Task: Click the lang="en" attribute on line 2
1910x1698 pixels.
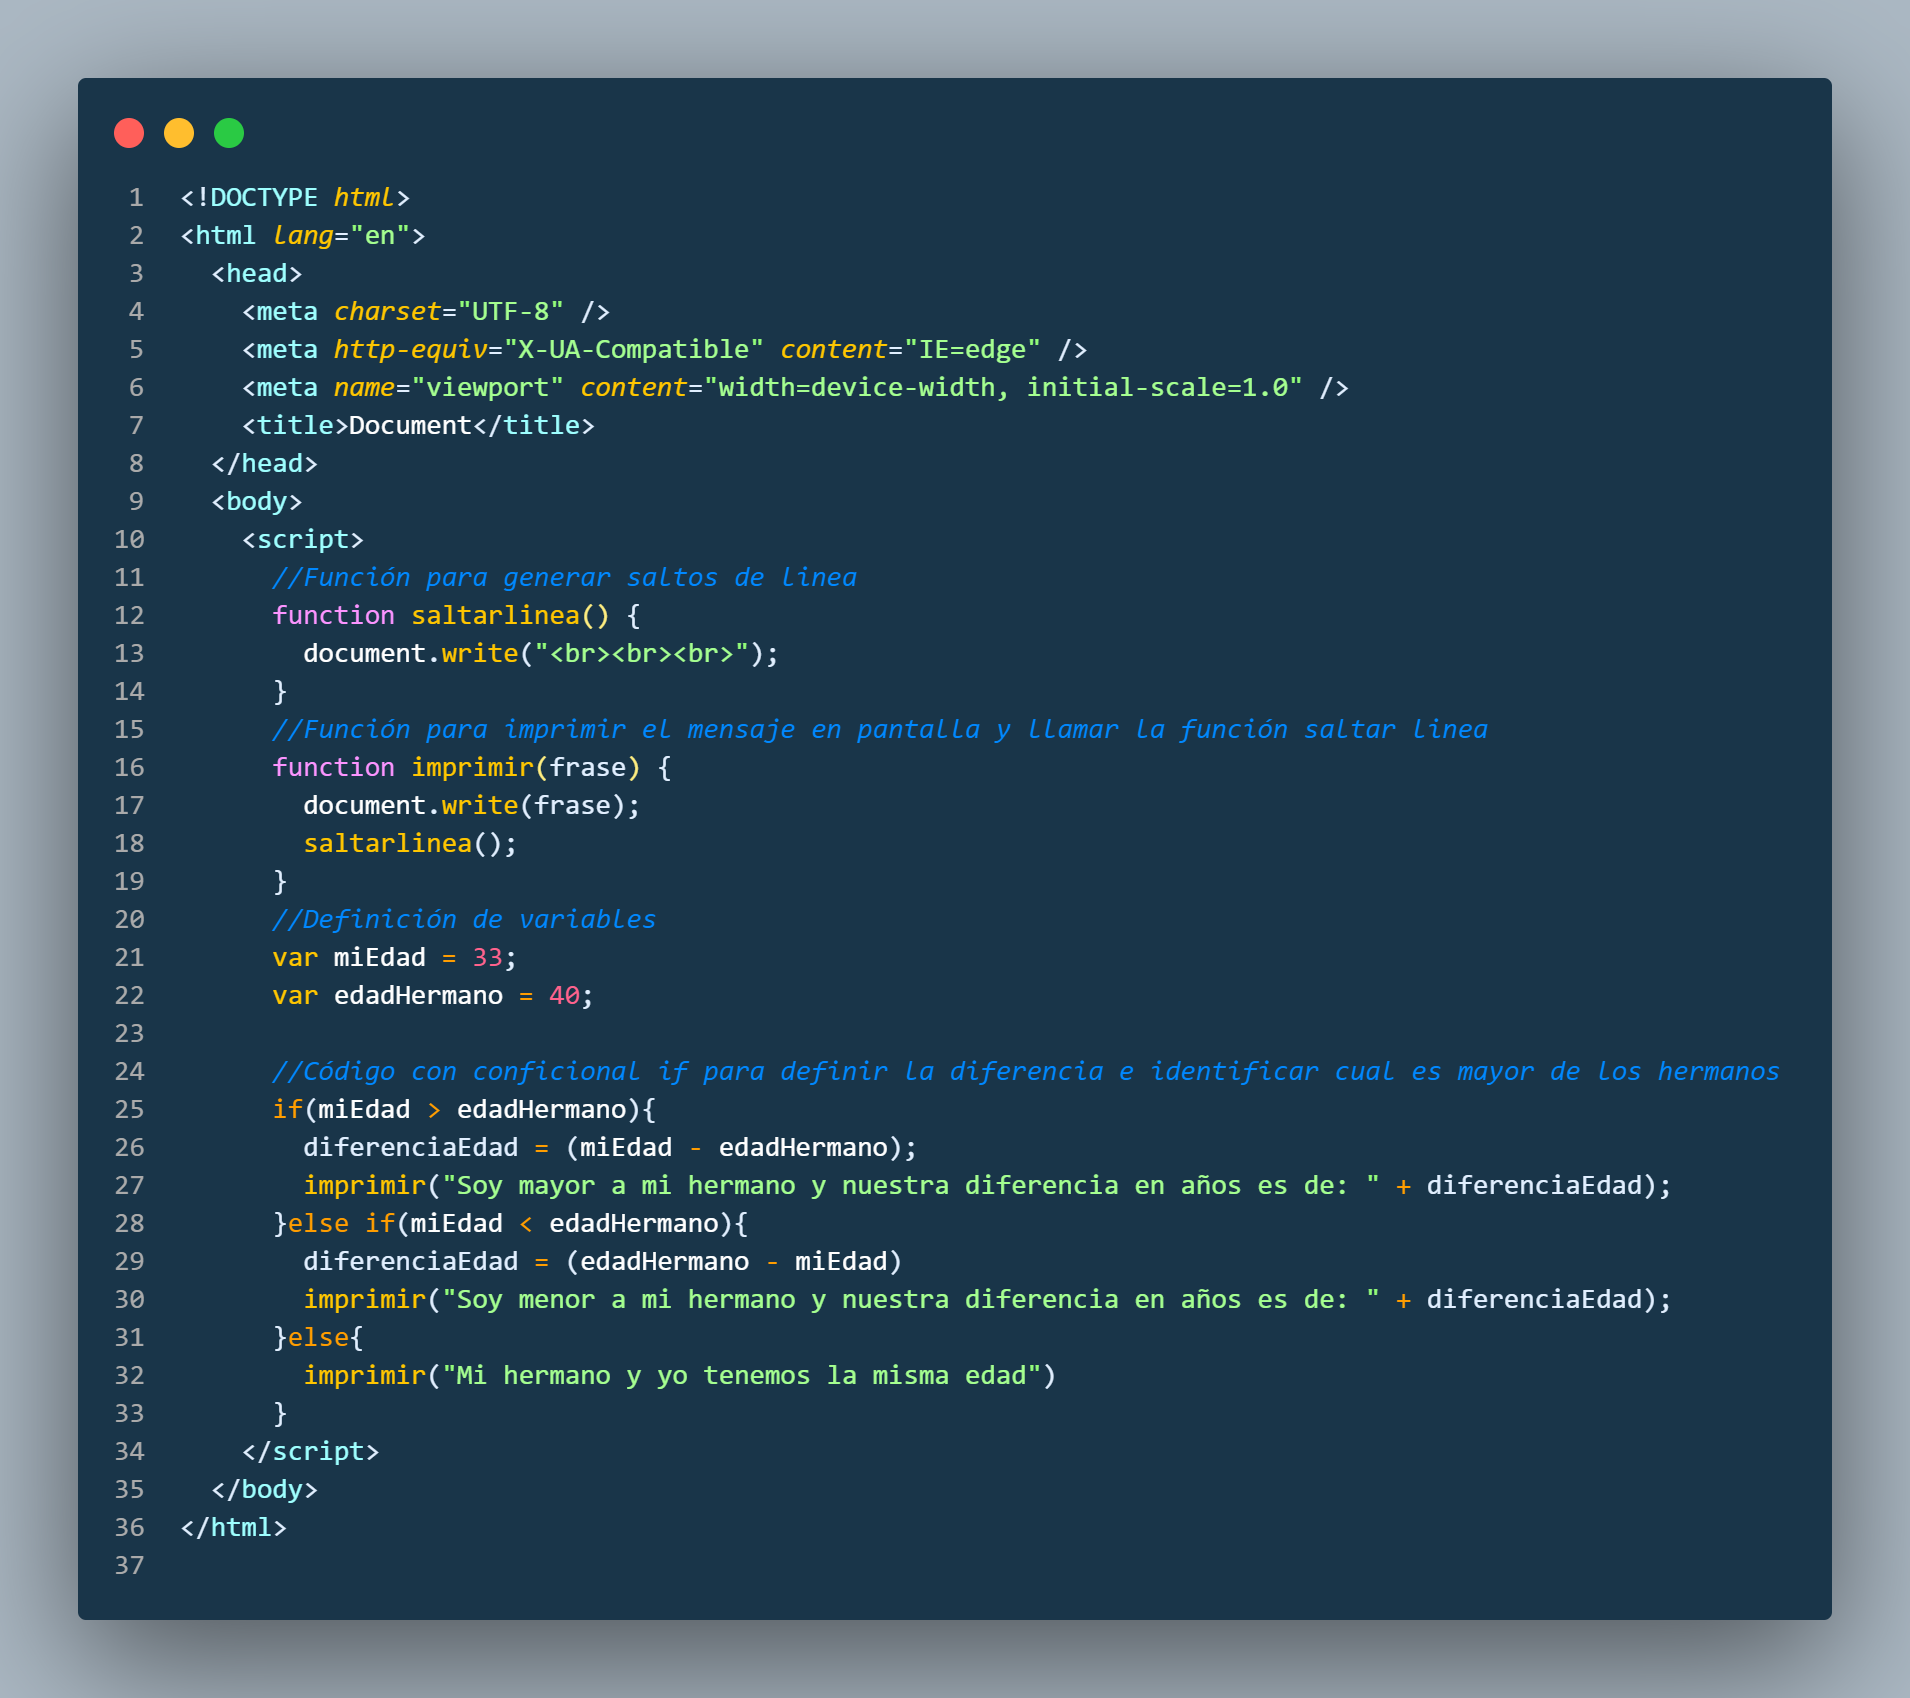Action: [342, 235]
